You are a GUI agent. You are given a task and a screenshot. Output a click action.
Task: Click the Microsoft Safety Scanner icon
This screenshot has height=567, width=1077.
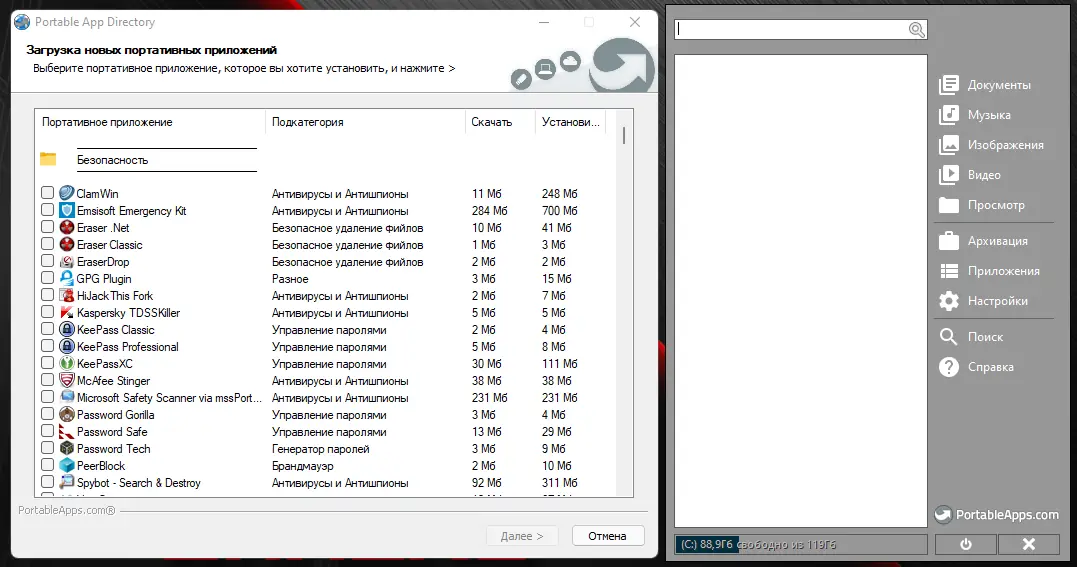tap(67, 397)
